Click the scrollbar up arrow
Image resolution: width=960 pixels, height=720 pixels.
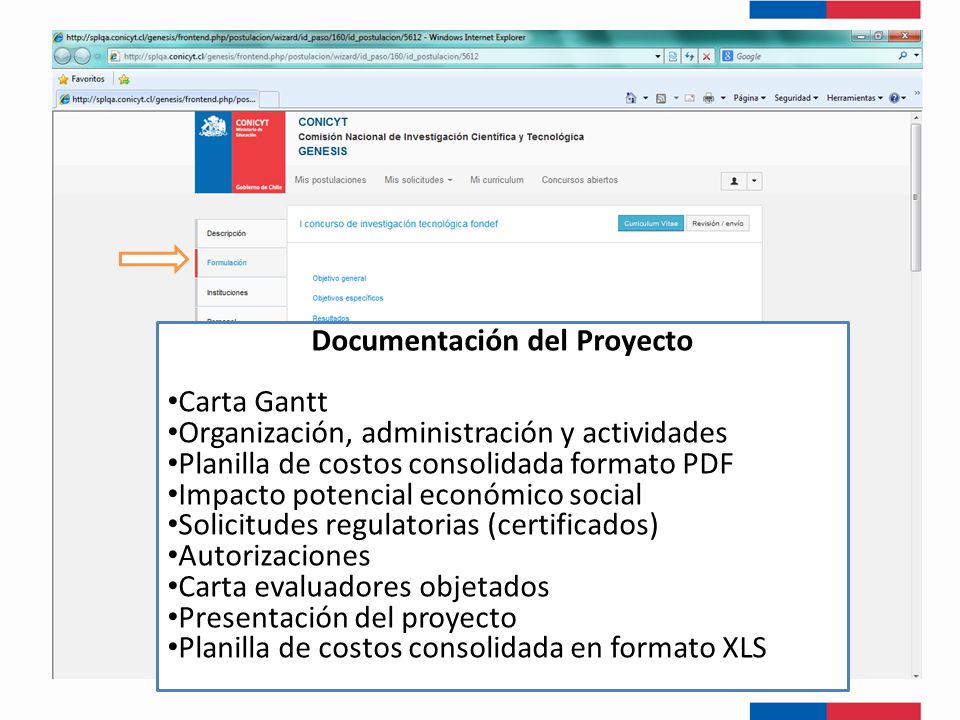(916, 118)
